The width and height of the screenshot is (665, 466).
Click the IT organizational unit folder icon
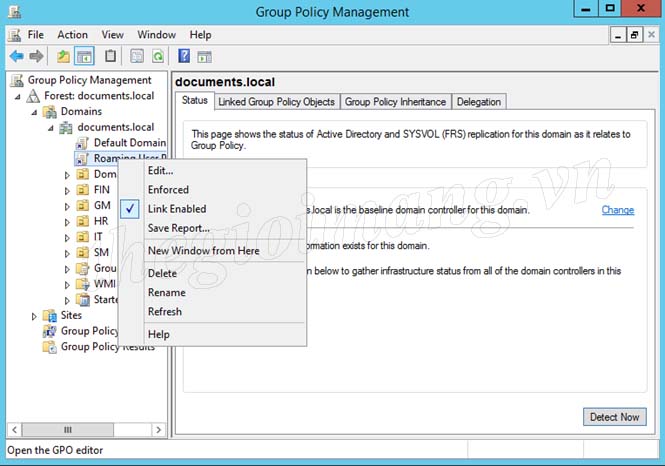(83, 237)
